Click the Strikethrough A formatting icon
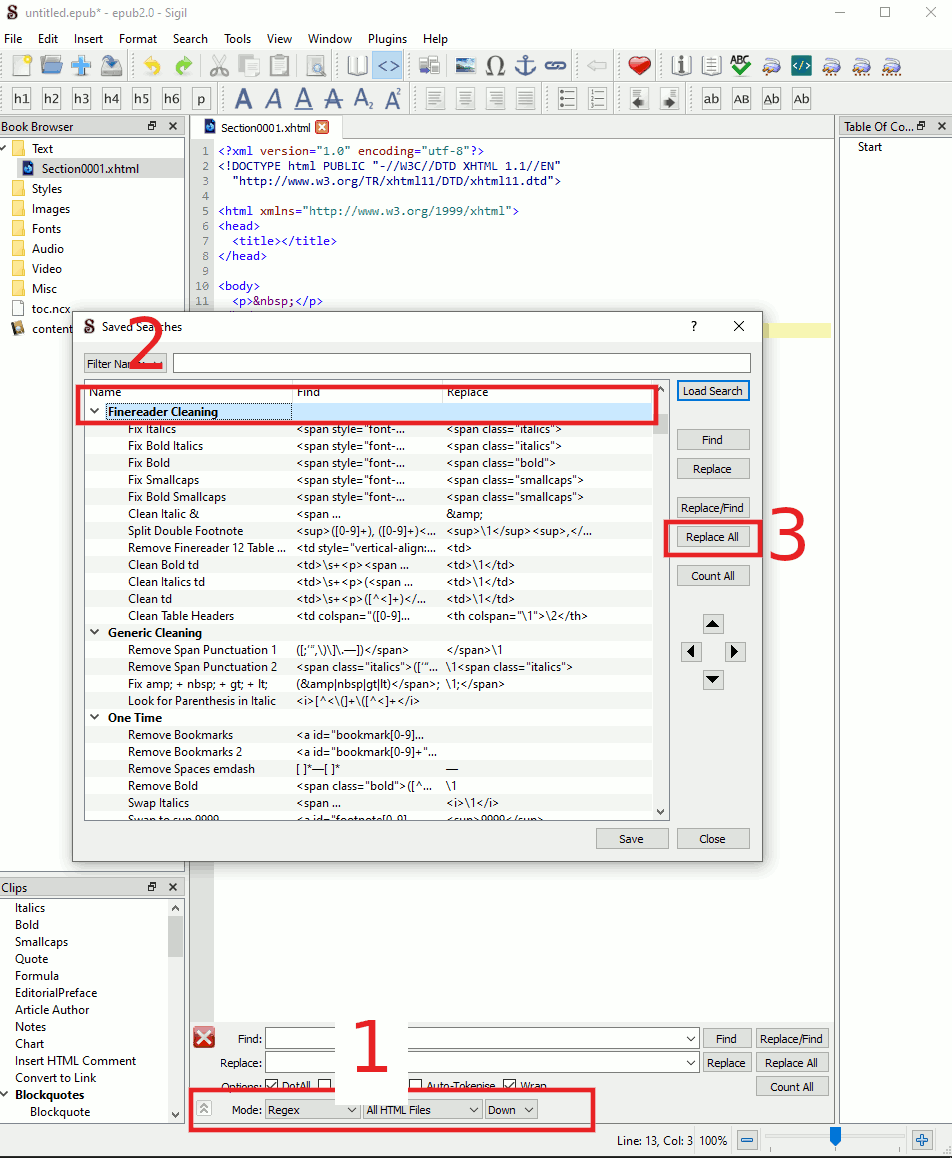Screen dimensions: 952x1158 [333, 99]
